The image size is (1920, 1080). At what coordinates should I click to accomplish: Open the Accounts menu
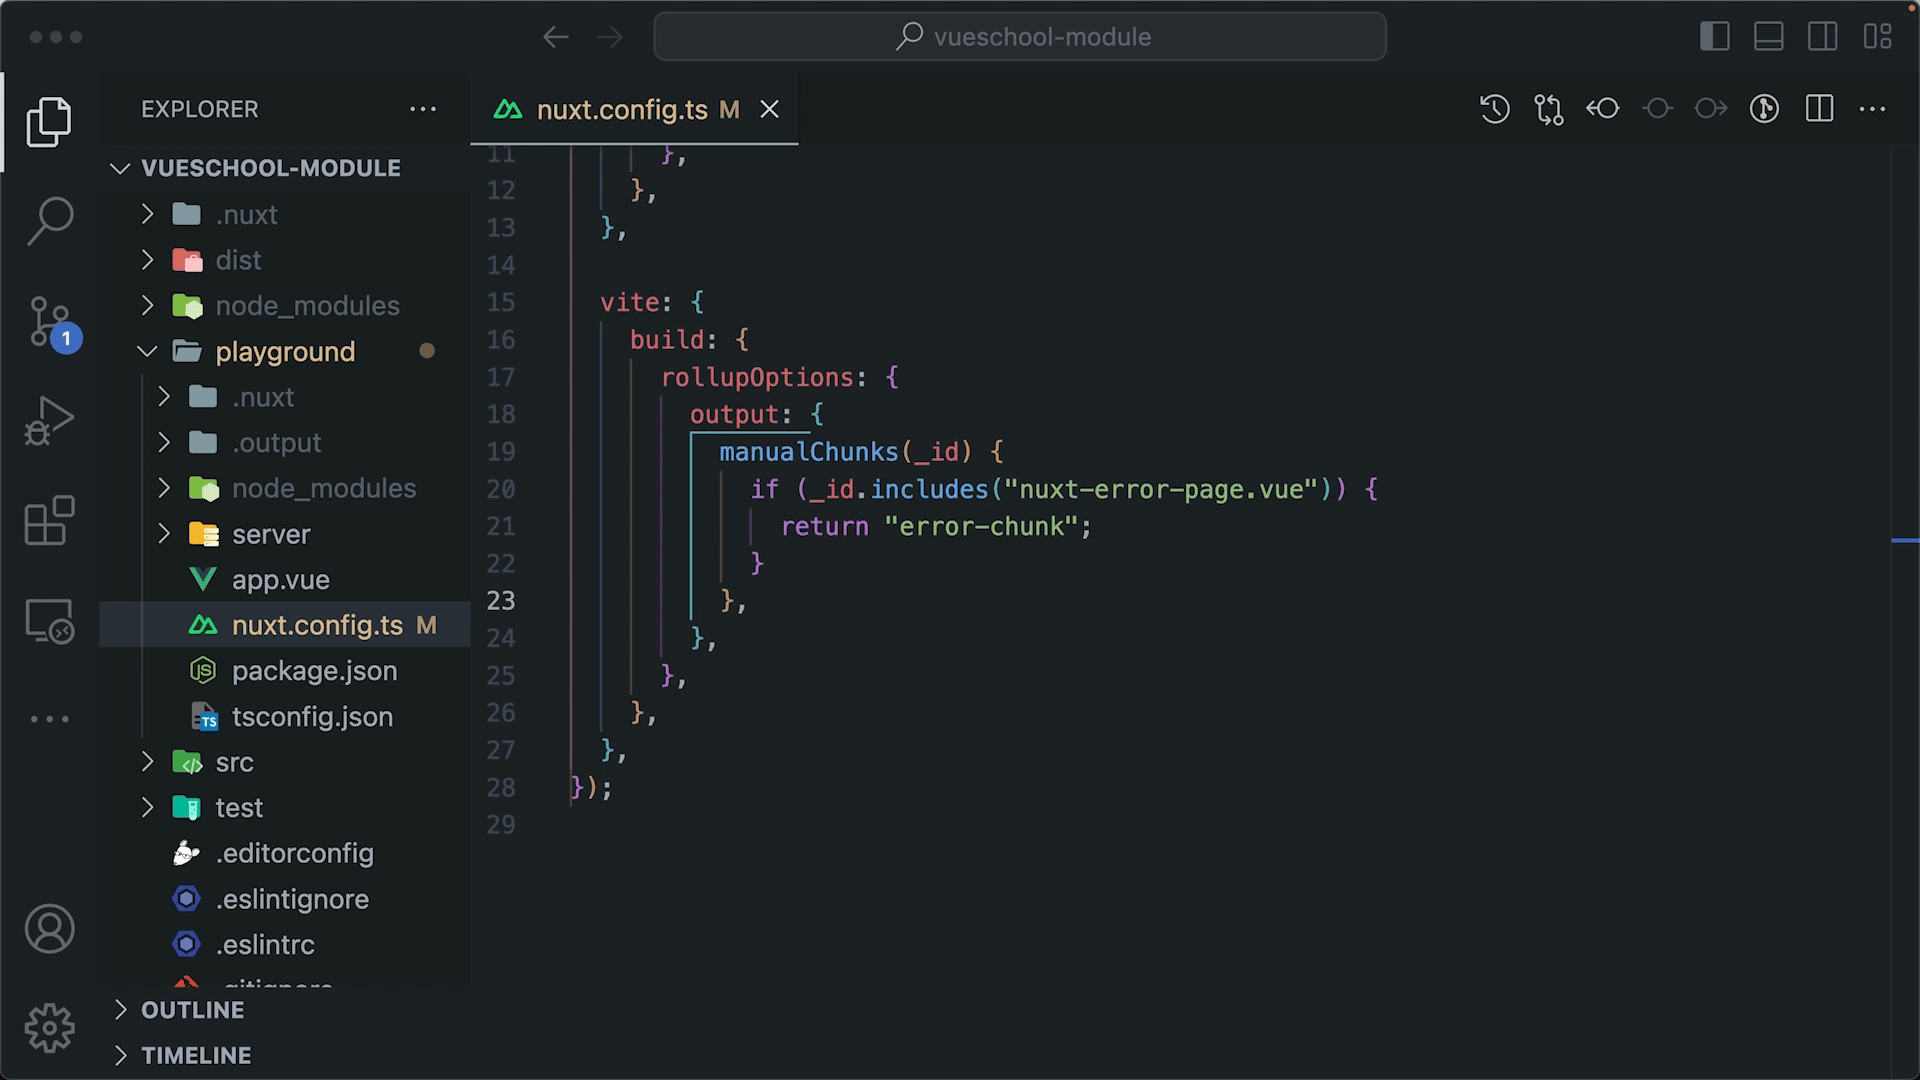click(x=49, y=929)
